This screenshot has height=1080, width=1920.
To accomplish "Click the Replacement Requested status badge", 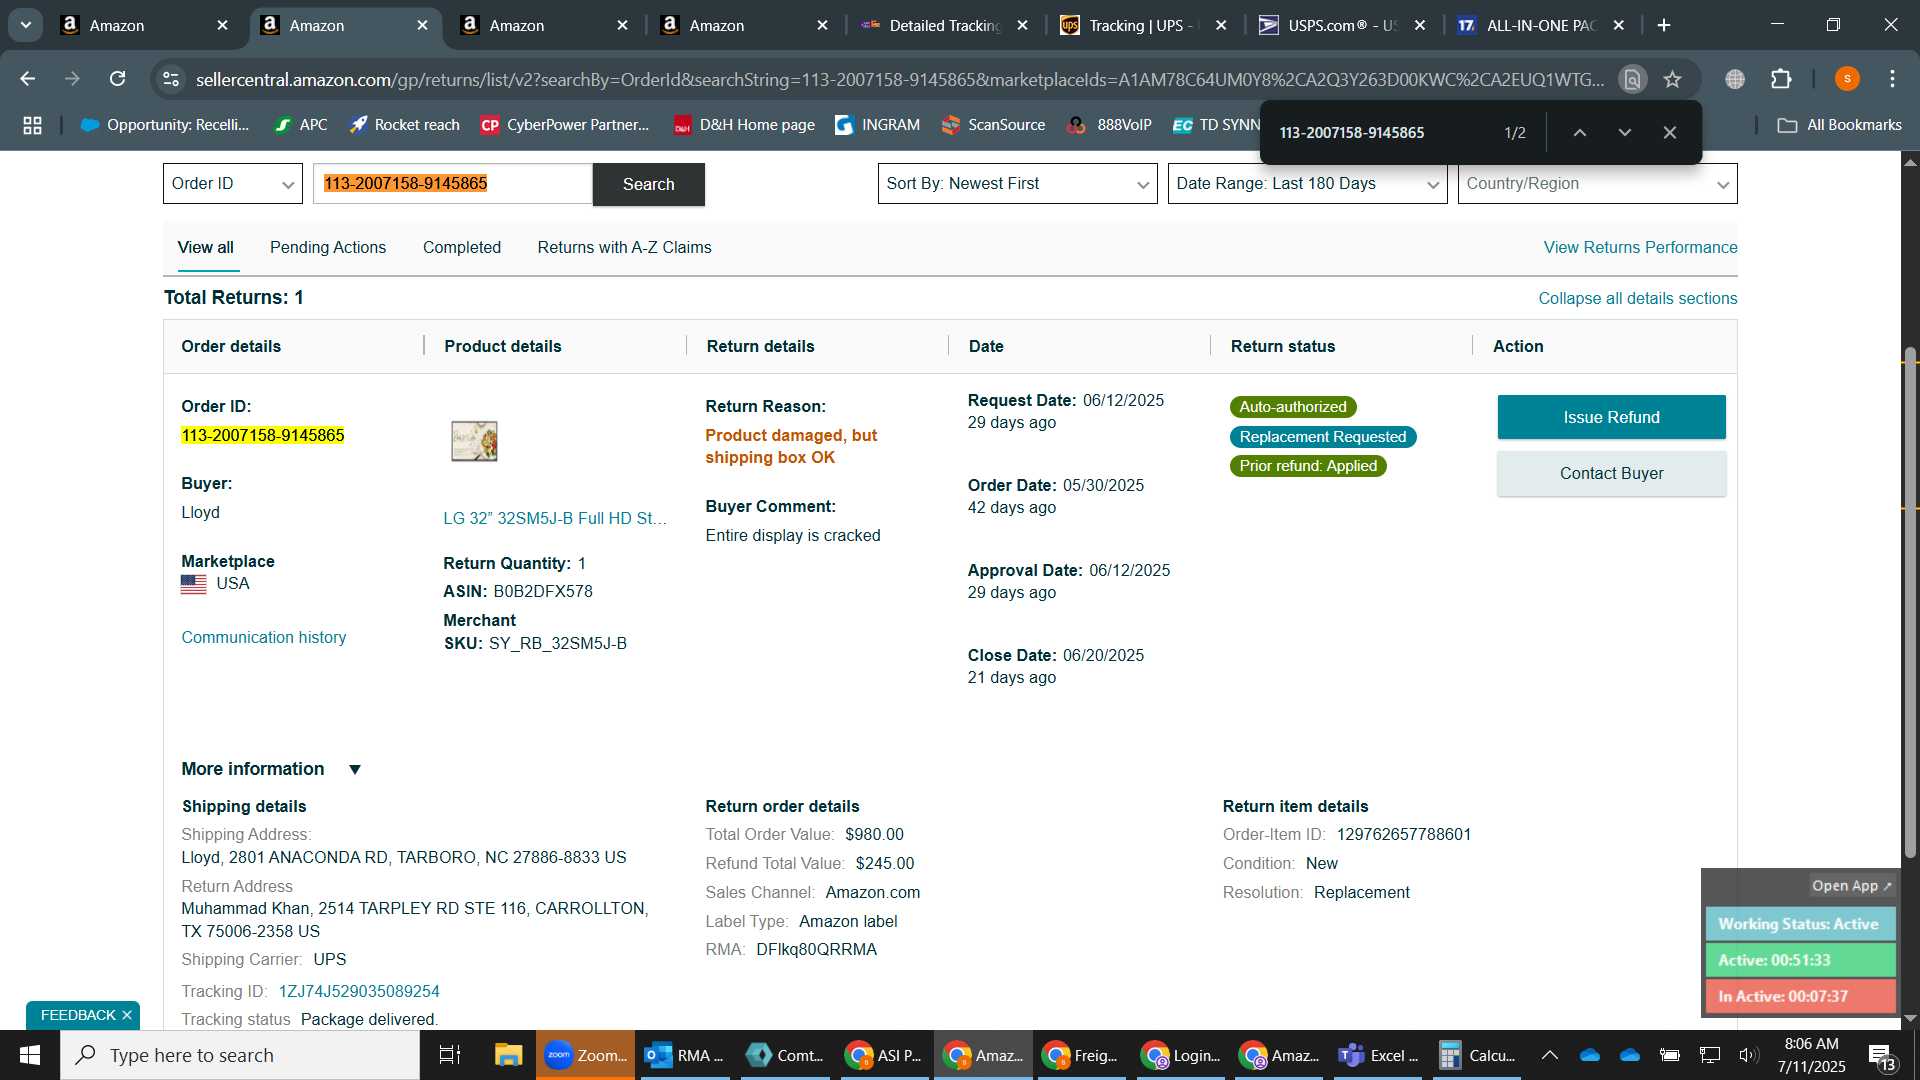I will tap(1322, 437).
